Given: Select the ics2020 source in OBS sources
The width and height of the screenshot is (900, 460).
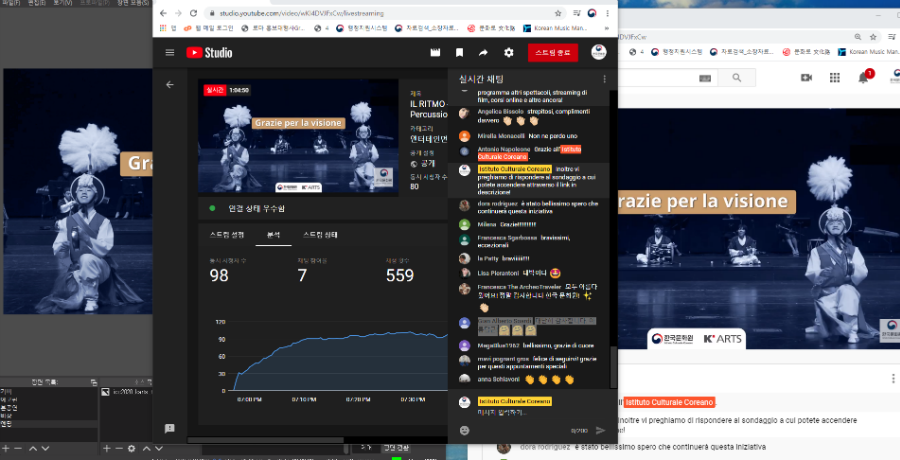Looking at the screenshot, I should (126, 392).
